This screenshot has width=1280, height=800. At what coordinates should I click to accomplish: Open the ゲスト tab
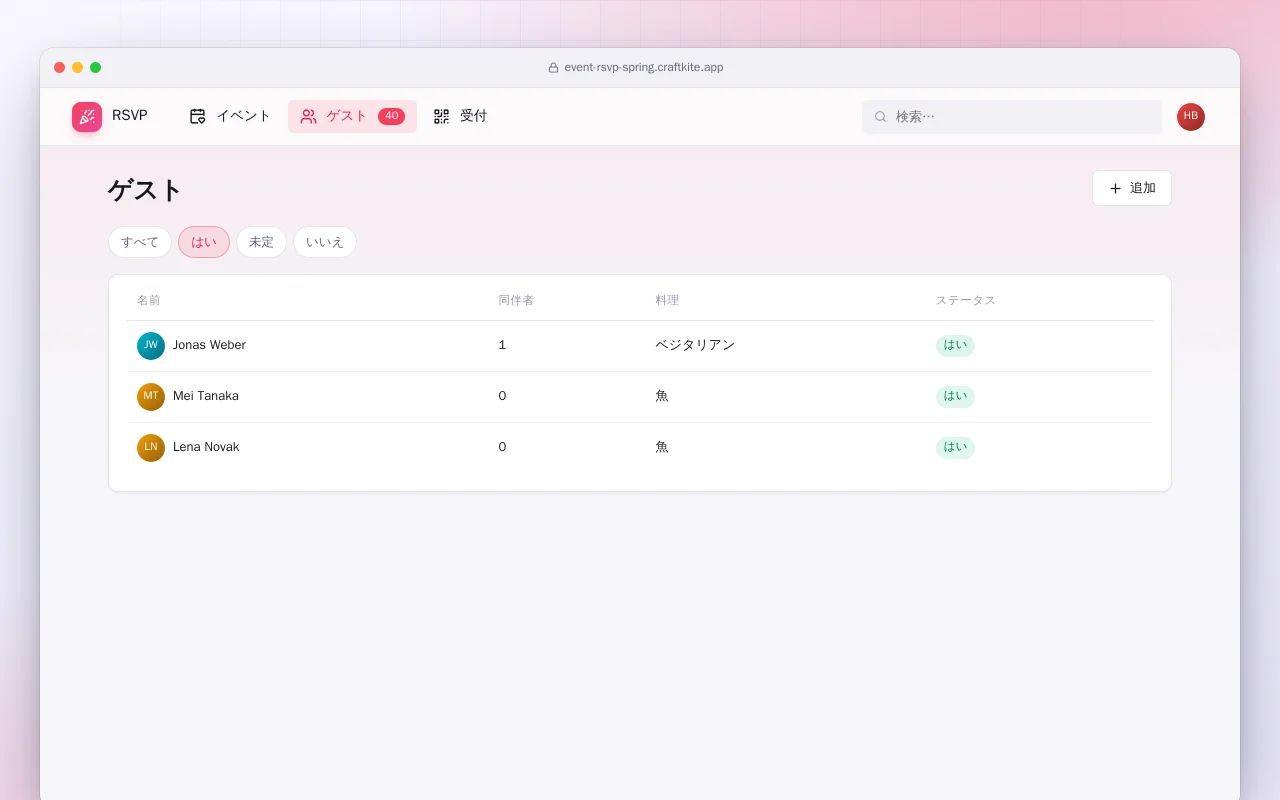coord(352,116)
